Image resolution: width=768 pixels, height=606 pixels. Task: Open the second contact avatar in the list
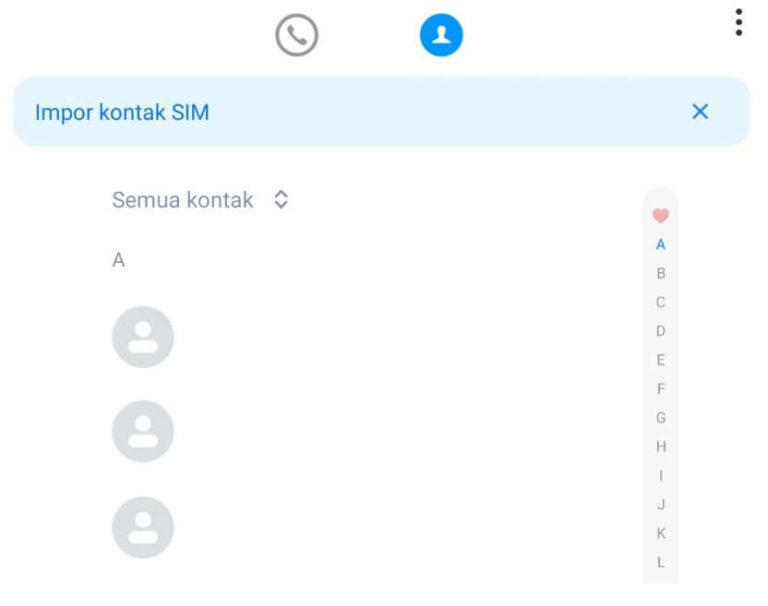click(143, 432)
